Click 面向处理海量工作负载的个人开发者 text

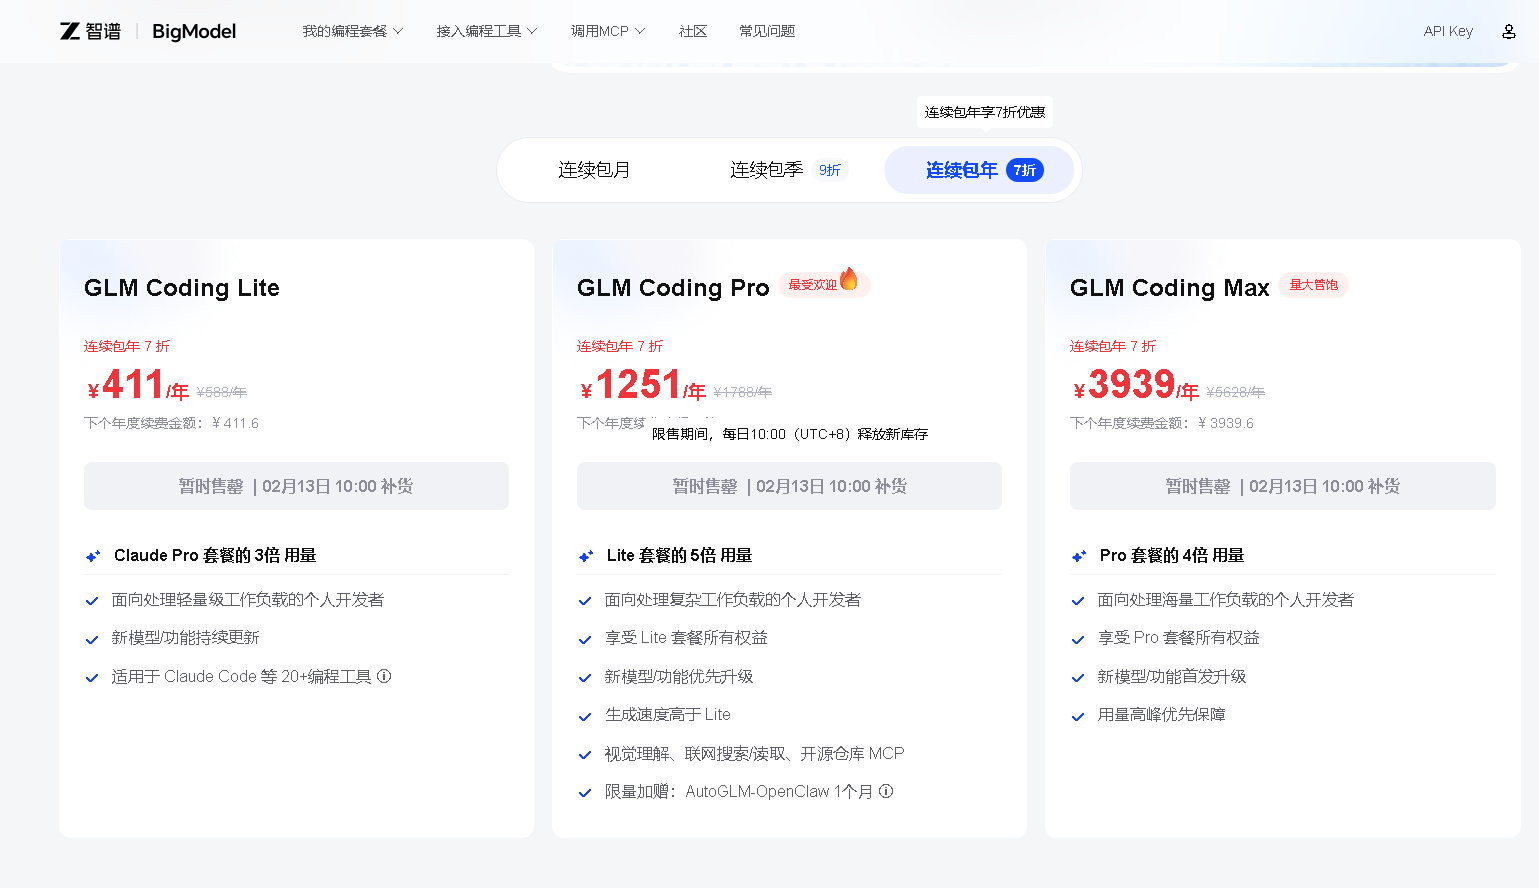tap(1226, 600)
